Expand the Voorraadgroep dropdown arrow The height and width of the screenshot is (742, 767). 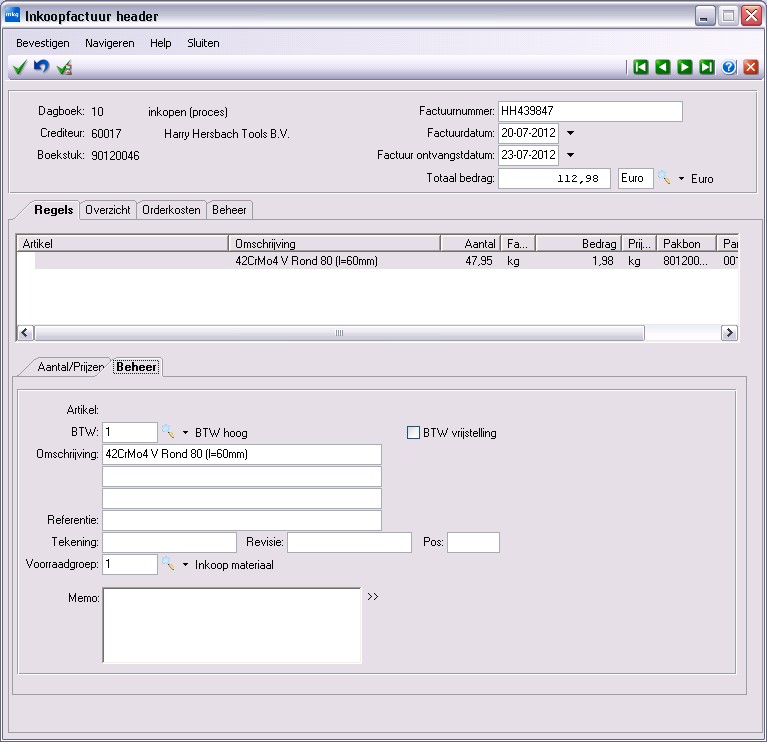click(x=185, y=564)
